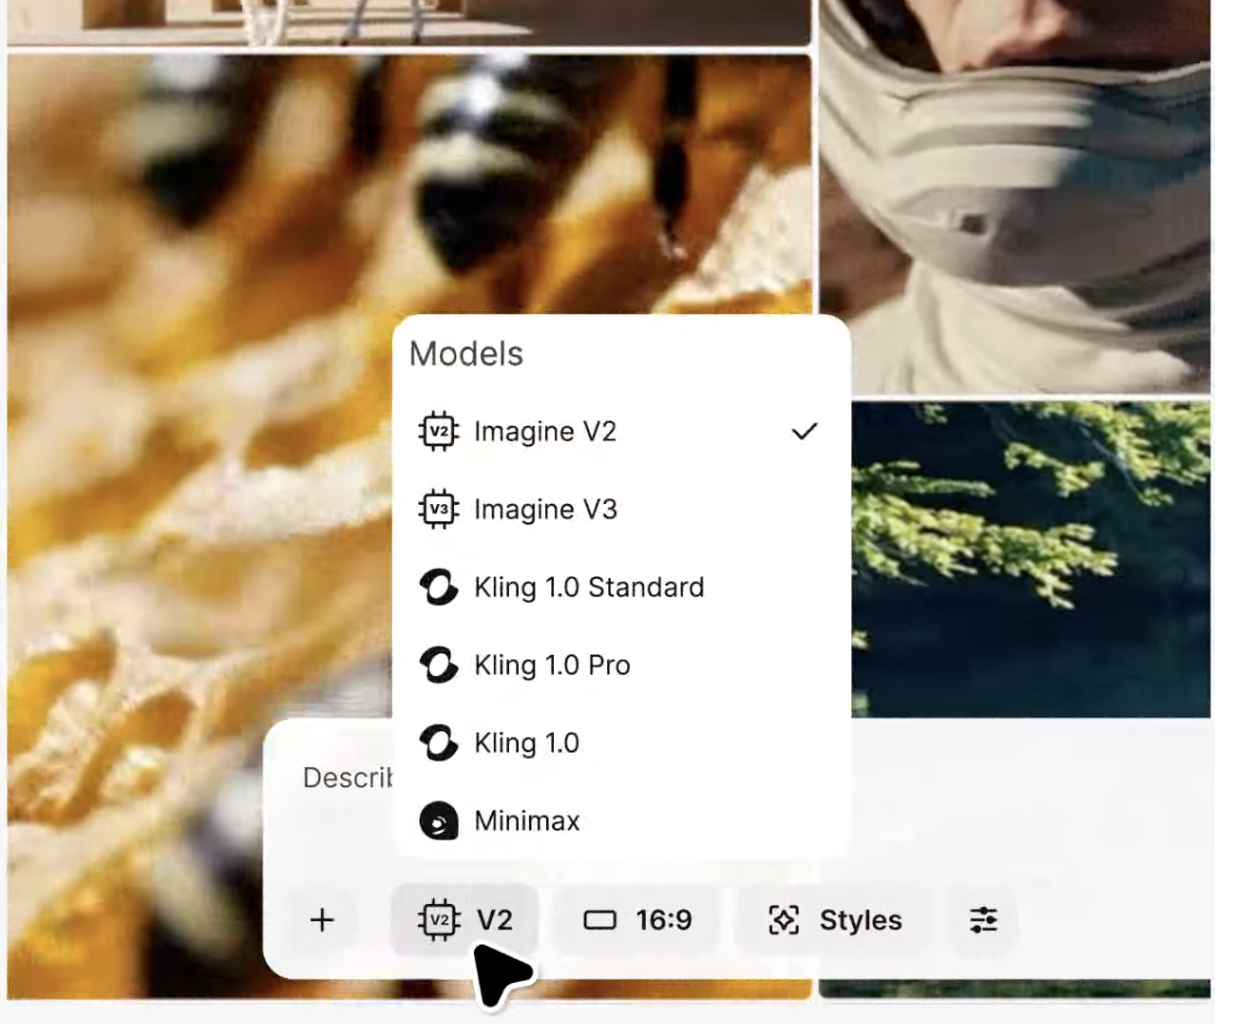Open the green tree branches thumbnail
The image size is (1248, 1024).
coord(1031,558)
